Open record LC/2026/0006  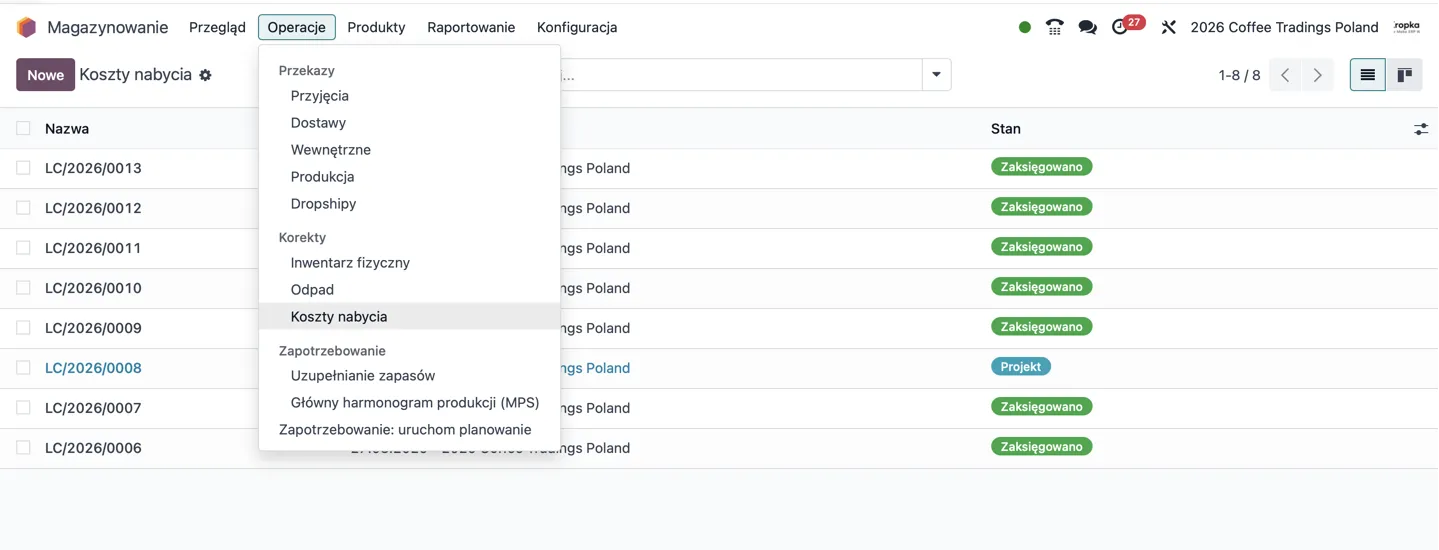pyautogui.click(x=93, y=448)
